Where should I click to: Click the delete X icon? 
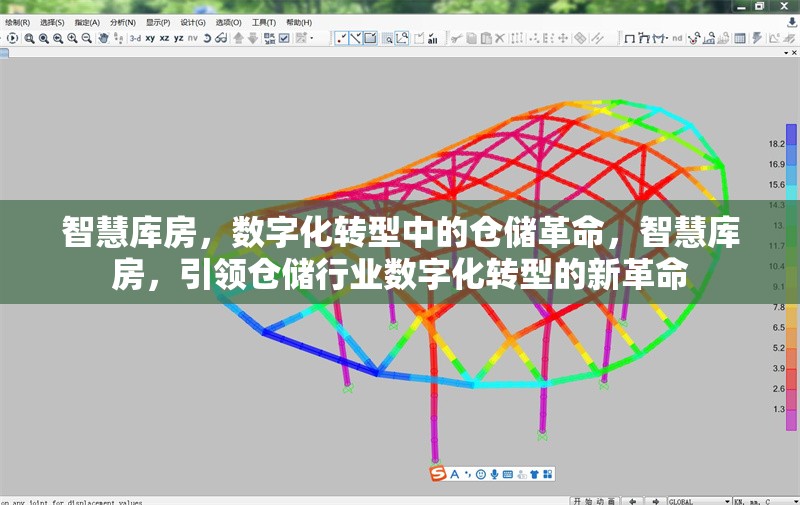click(x=500, y=38)
